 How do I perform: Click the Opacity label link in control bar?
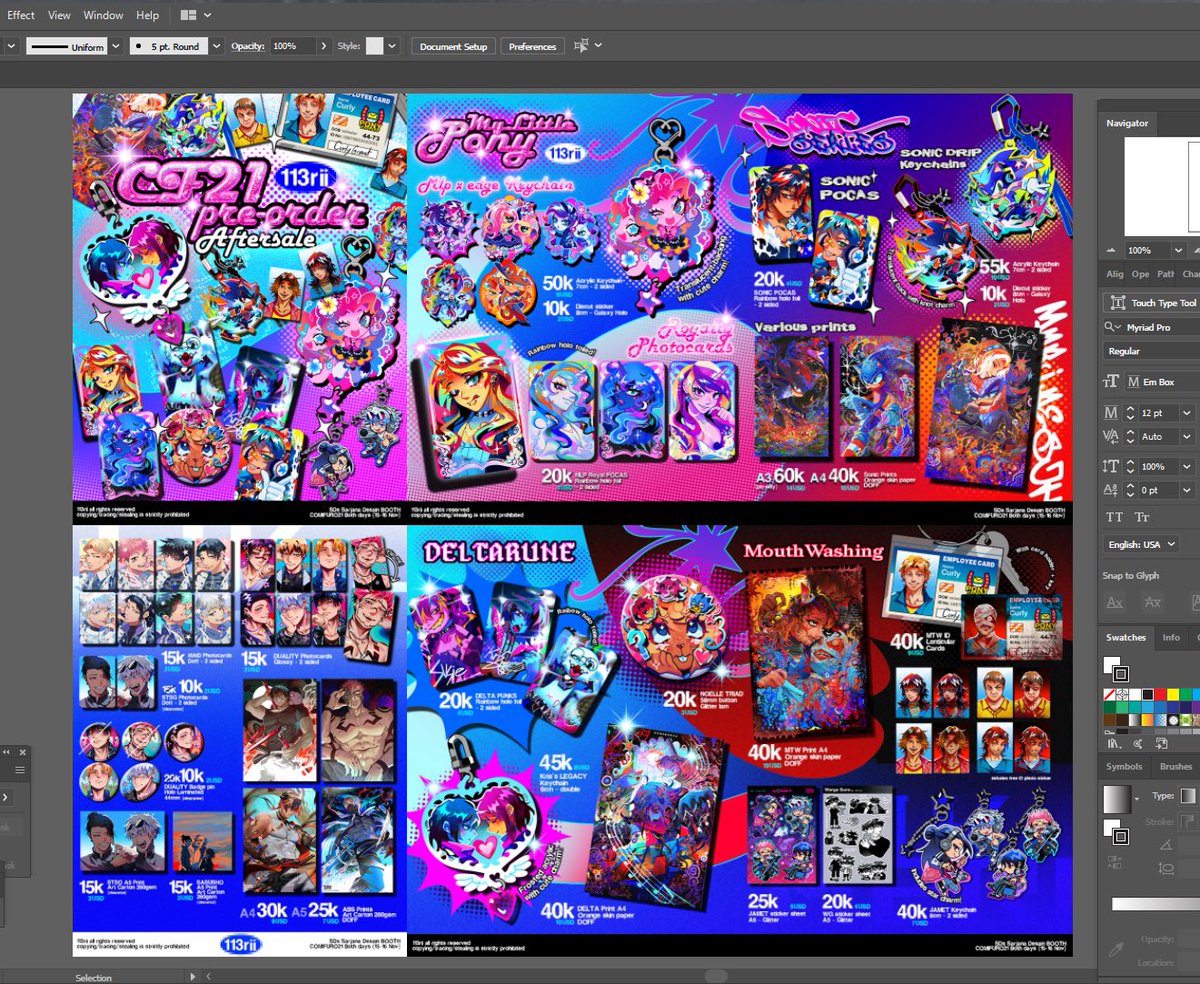(x=247, y=46)
